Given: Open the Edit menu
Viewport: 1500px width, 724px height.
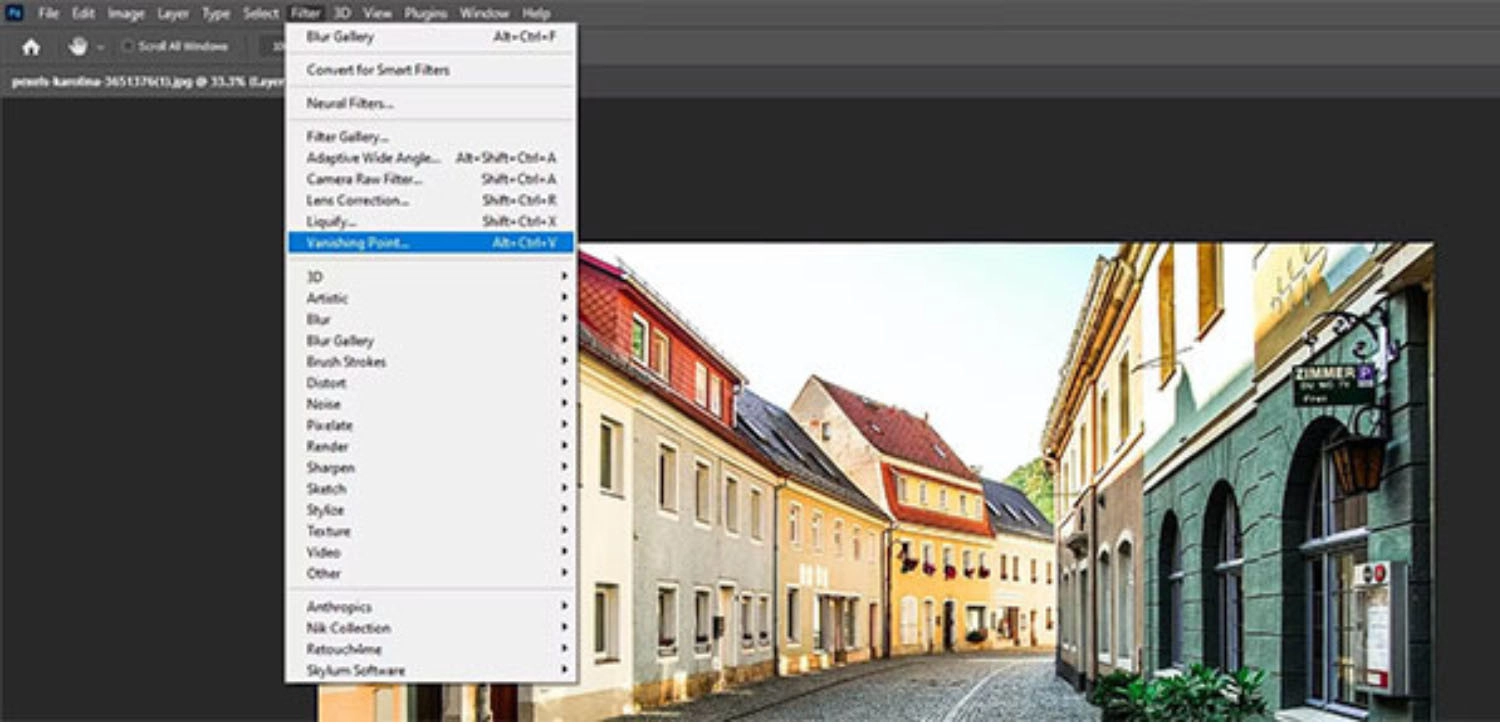Looking at the screenshot, I should pos(83,13).
